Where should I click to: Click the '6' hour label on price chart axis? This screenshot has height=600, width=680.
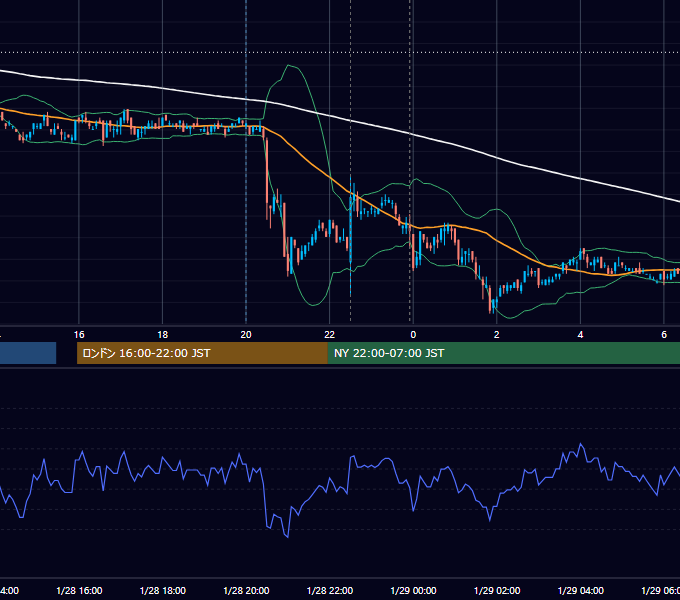(x=664, y=334)
